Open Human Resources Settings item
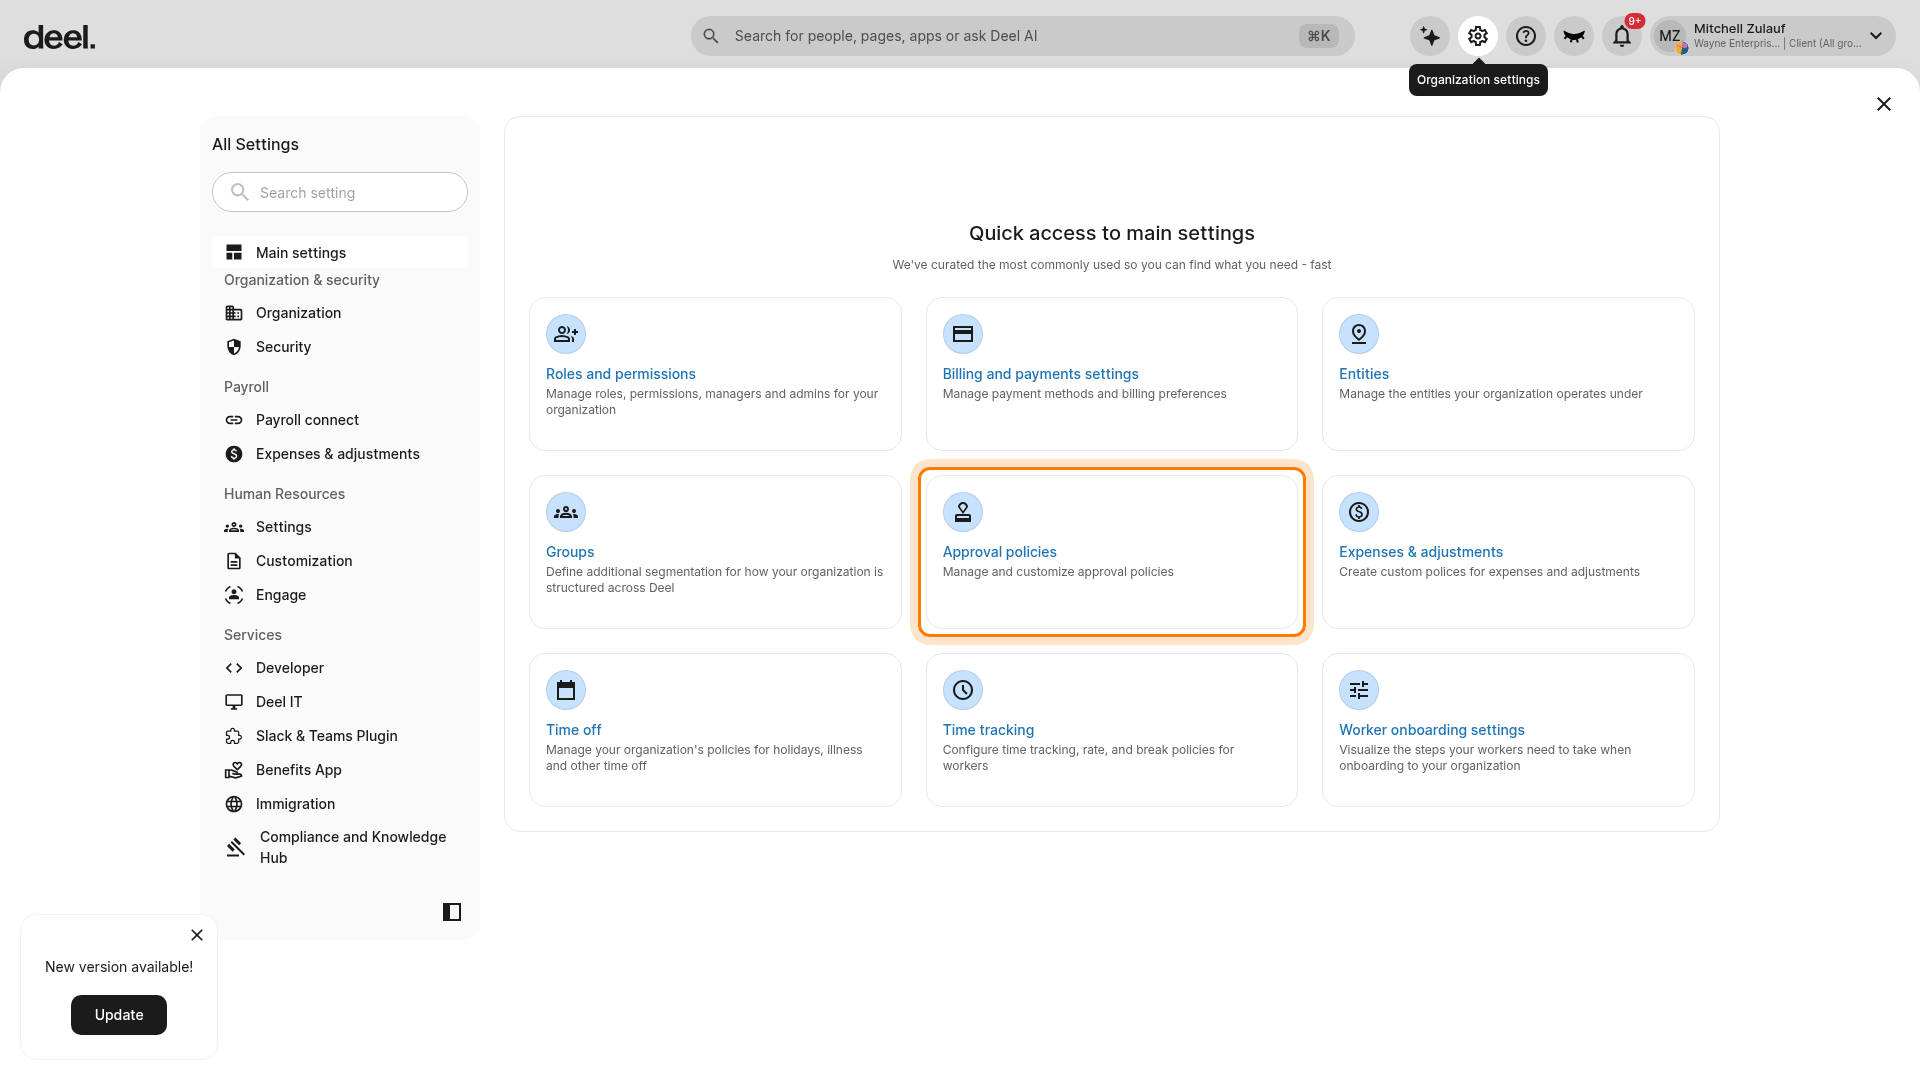Screen dimensions: 1920x1080 (340, 527)
